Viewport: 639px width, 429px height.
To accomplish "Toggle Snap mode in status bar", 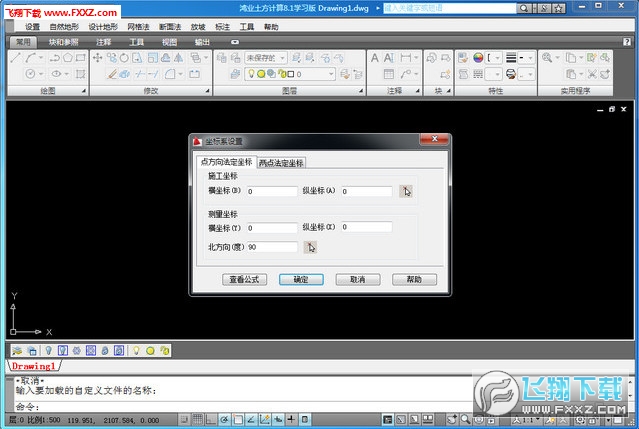I will pyautogui.click(x=184, y=420).
